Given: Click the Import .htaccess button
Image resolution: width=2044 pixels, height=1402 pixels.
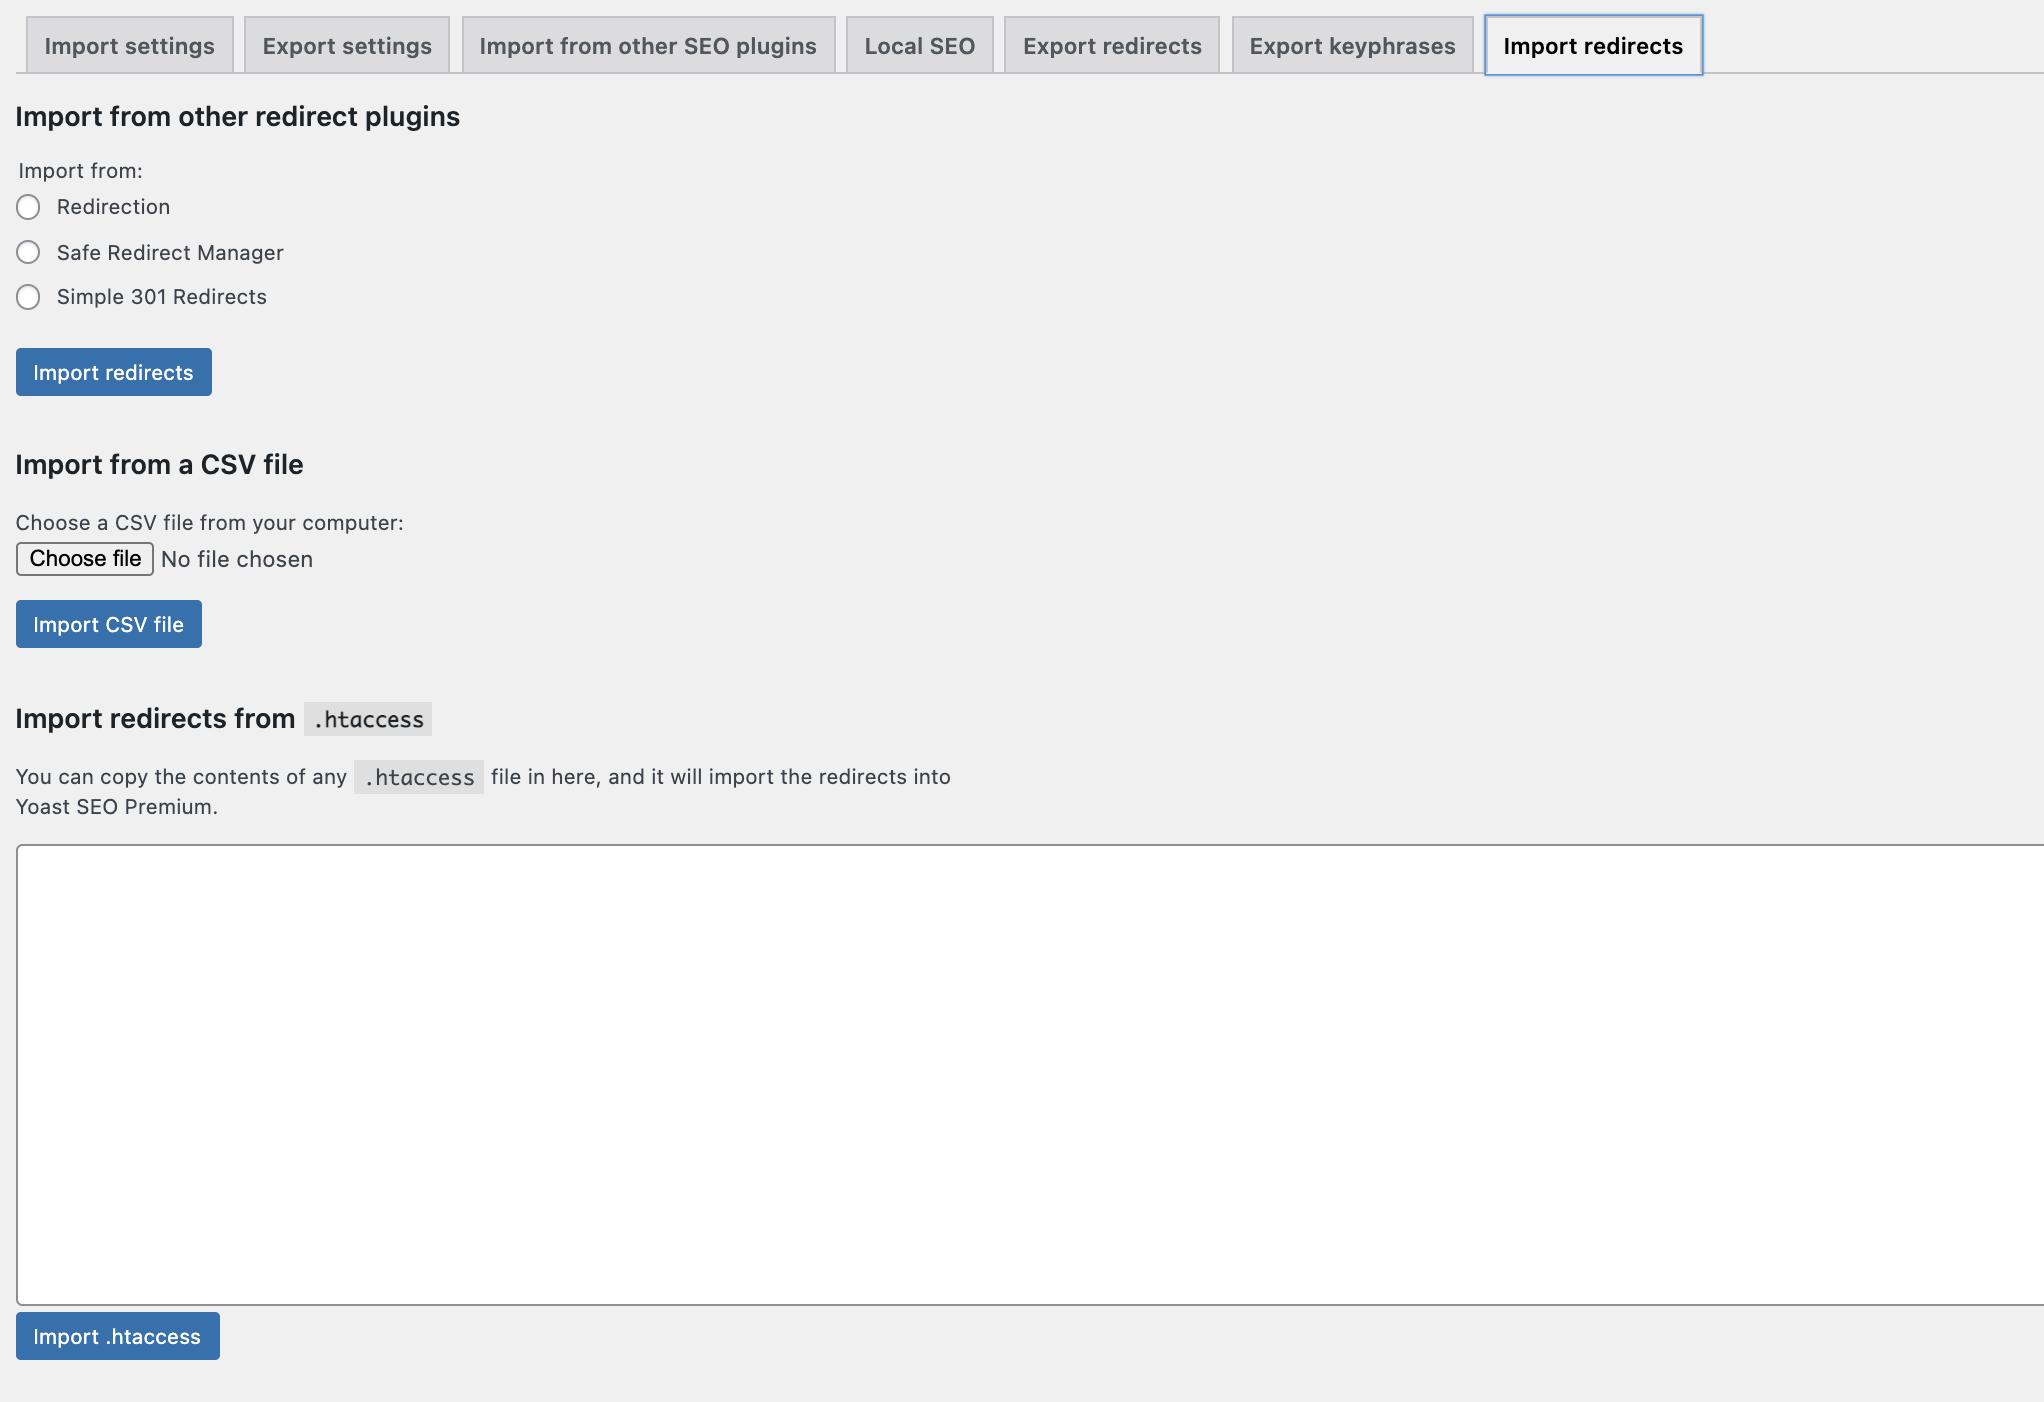Looking at the screenshot, I should [x=117, y=1336].
